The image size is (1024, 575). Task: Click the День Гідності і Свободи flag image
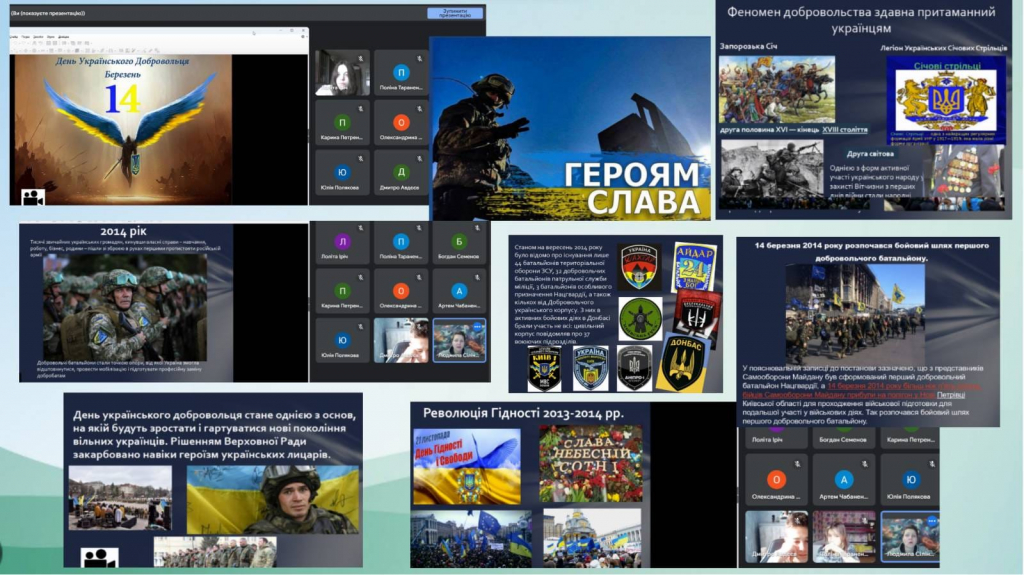(x=467, y=467)
